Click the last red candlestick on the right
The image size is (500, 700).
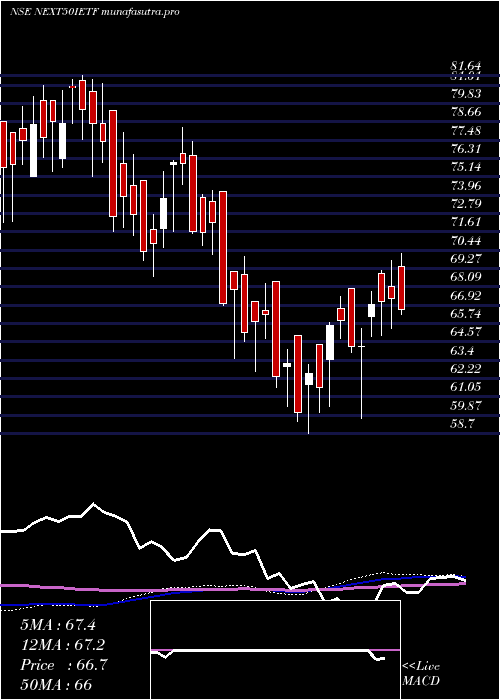(401, 288)
